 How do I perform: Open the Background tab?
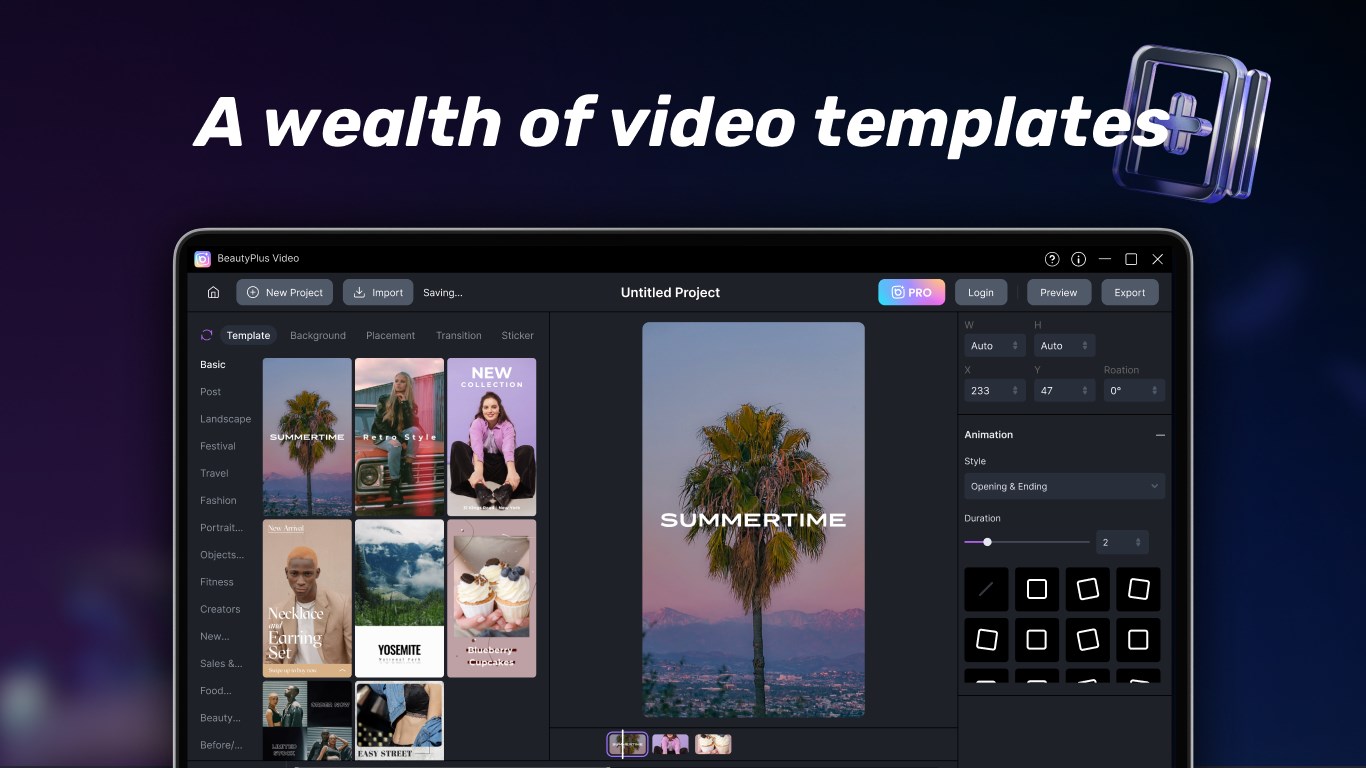[x=318, y=335]
